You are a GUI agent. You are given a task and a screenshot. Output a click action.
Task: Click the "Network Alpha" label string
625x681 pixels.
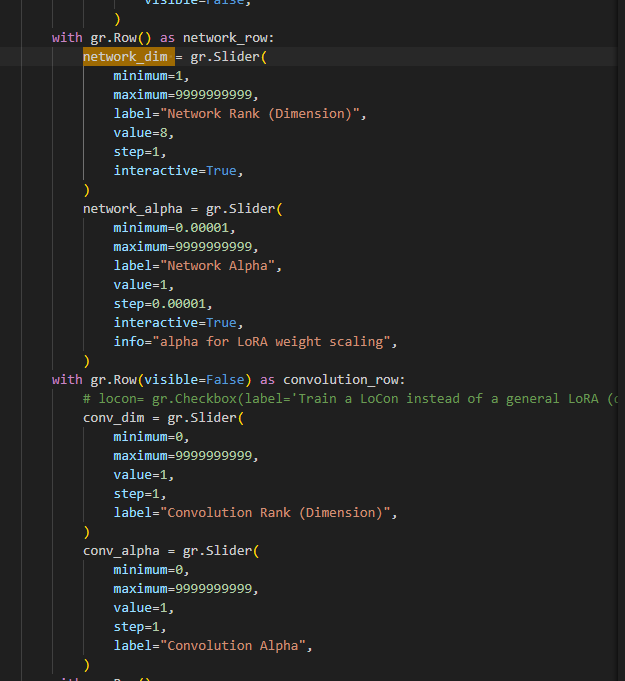[x=218, y=266]
